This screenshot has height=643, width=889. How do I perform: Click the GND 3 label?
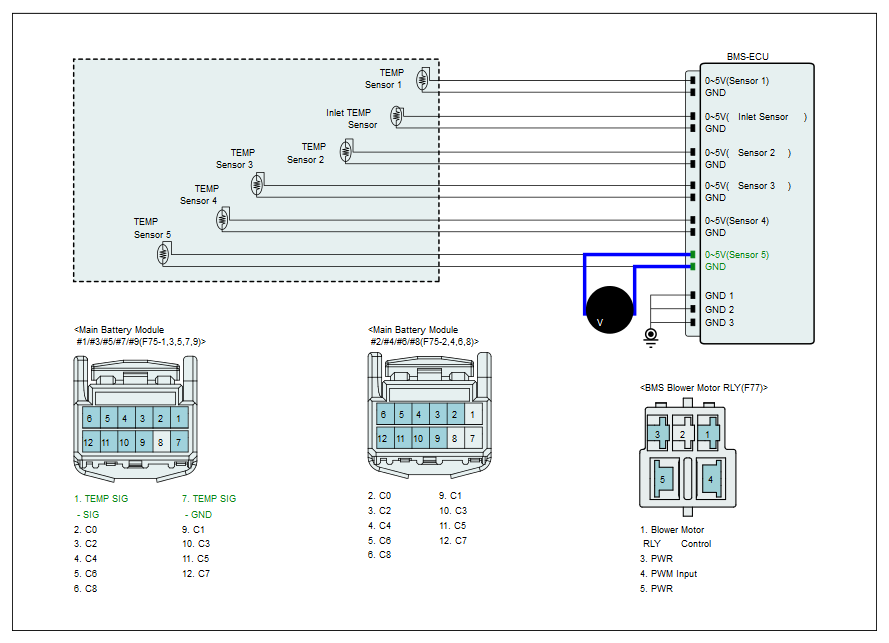tap(719, 323)
